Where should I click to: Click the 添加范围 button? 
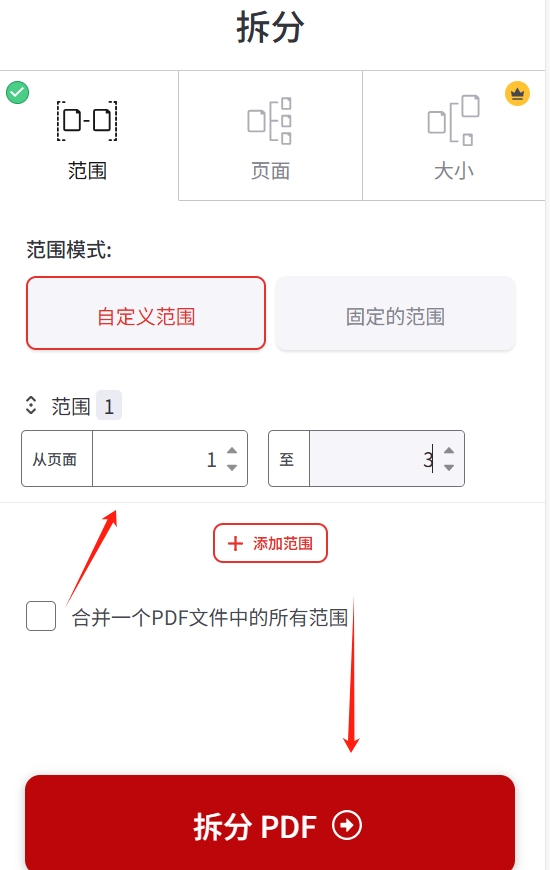[270, 543]
